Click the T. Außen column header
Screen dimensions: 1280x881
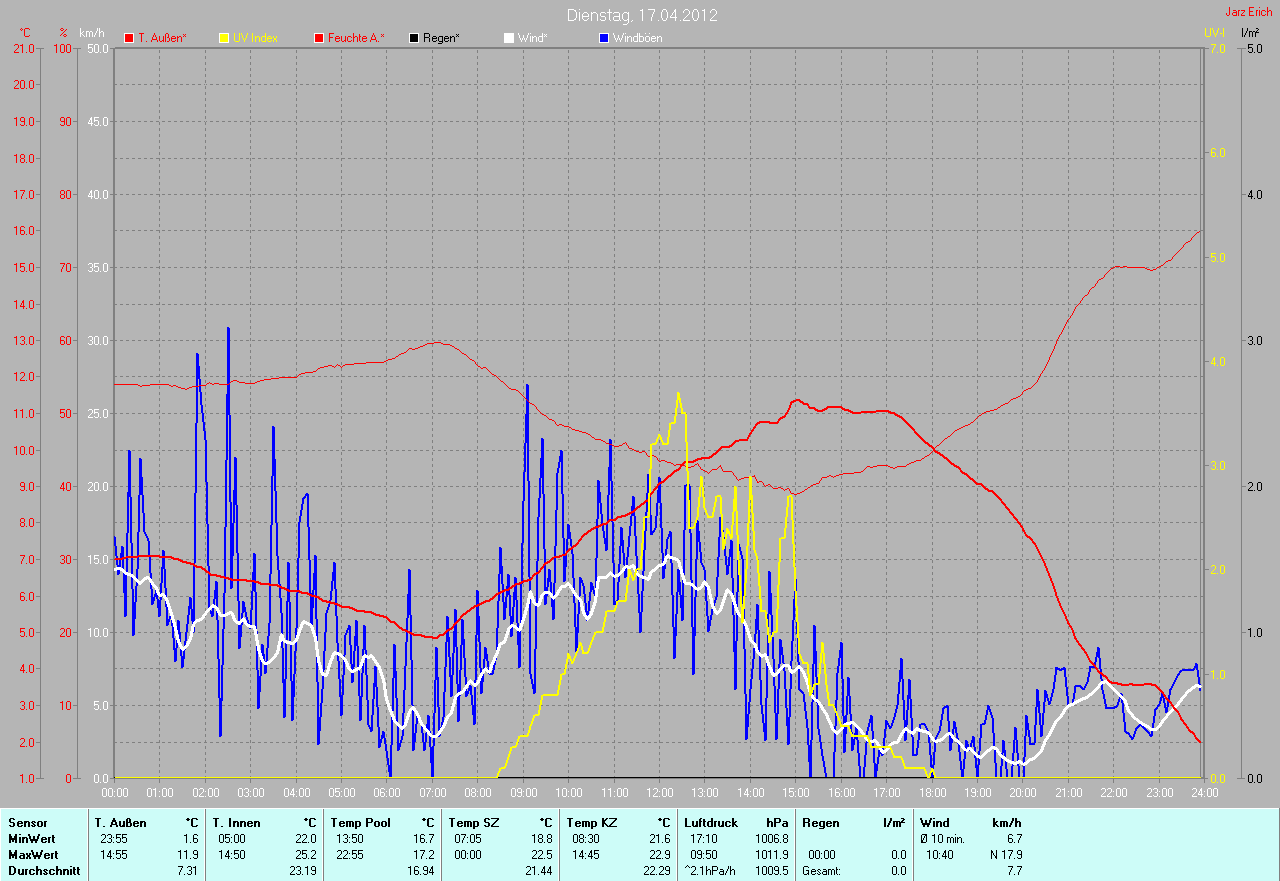pyautogui.click(x=120, y=823)
